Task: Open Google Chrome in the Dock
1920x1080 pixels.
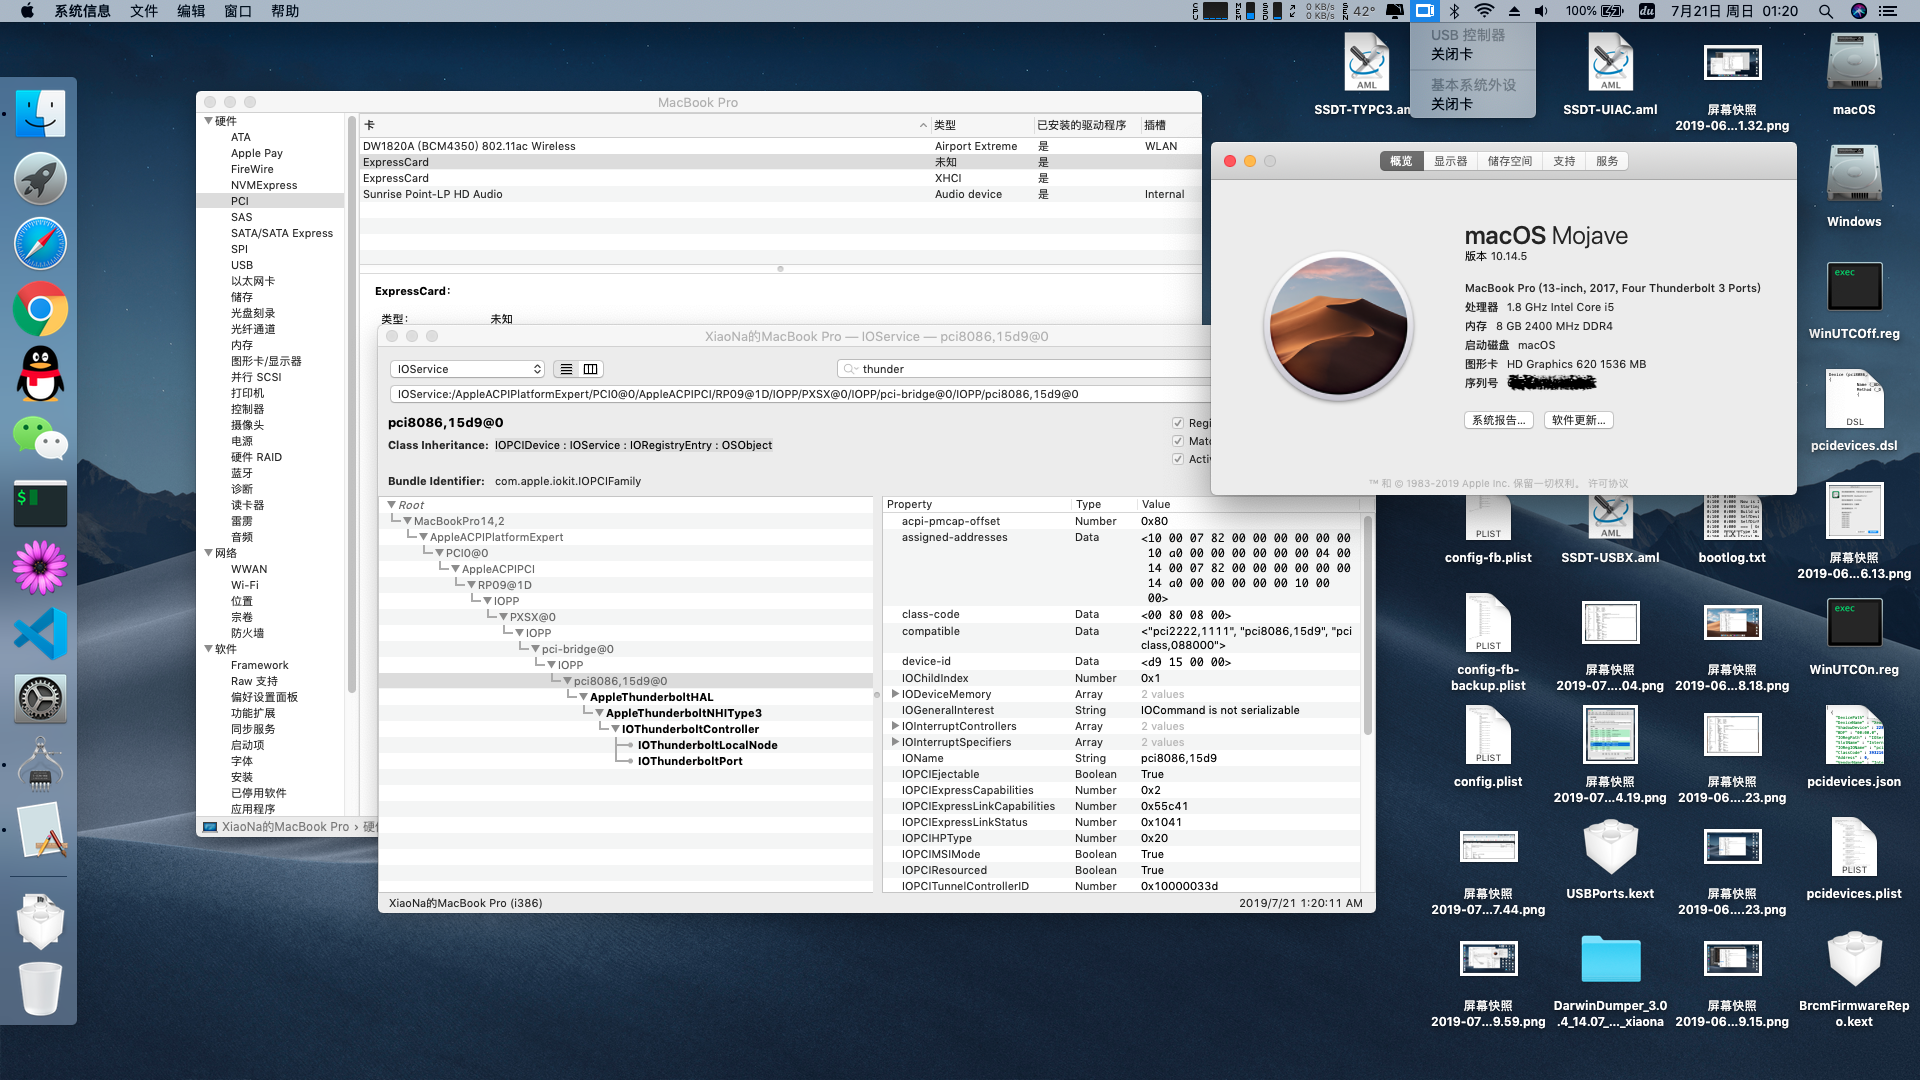Action: tap(40, 309)
